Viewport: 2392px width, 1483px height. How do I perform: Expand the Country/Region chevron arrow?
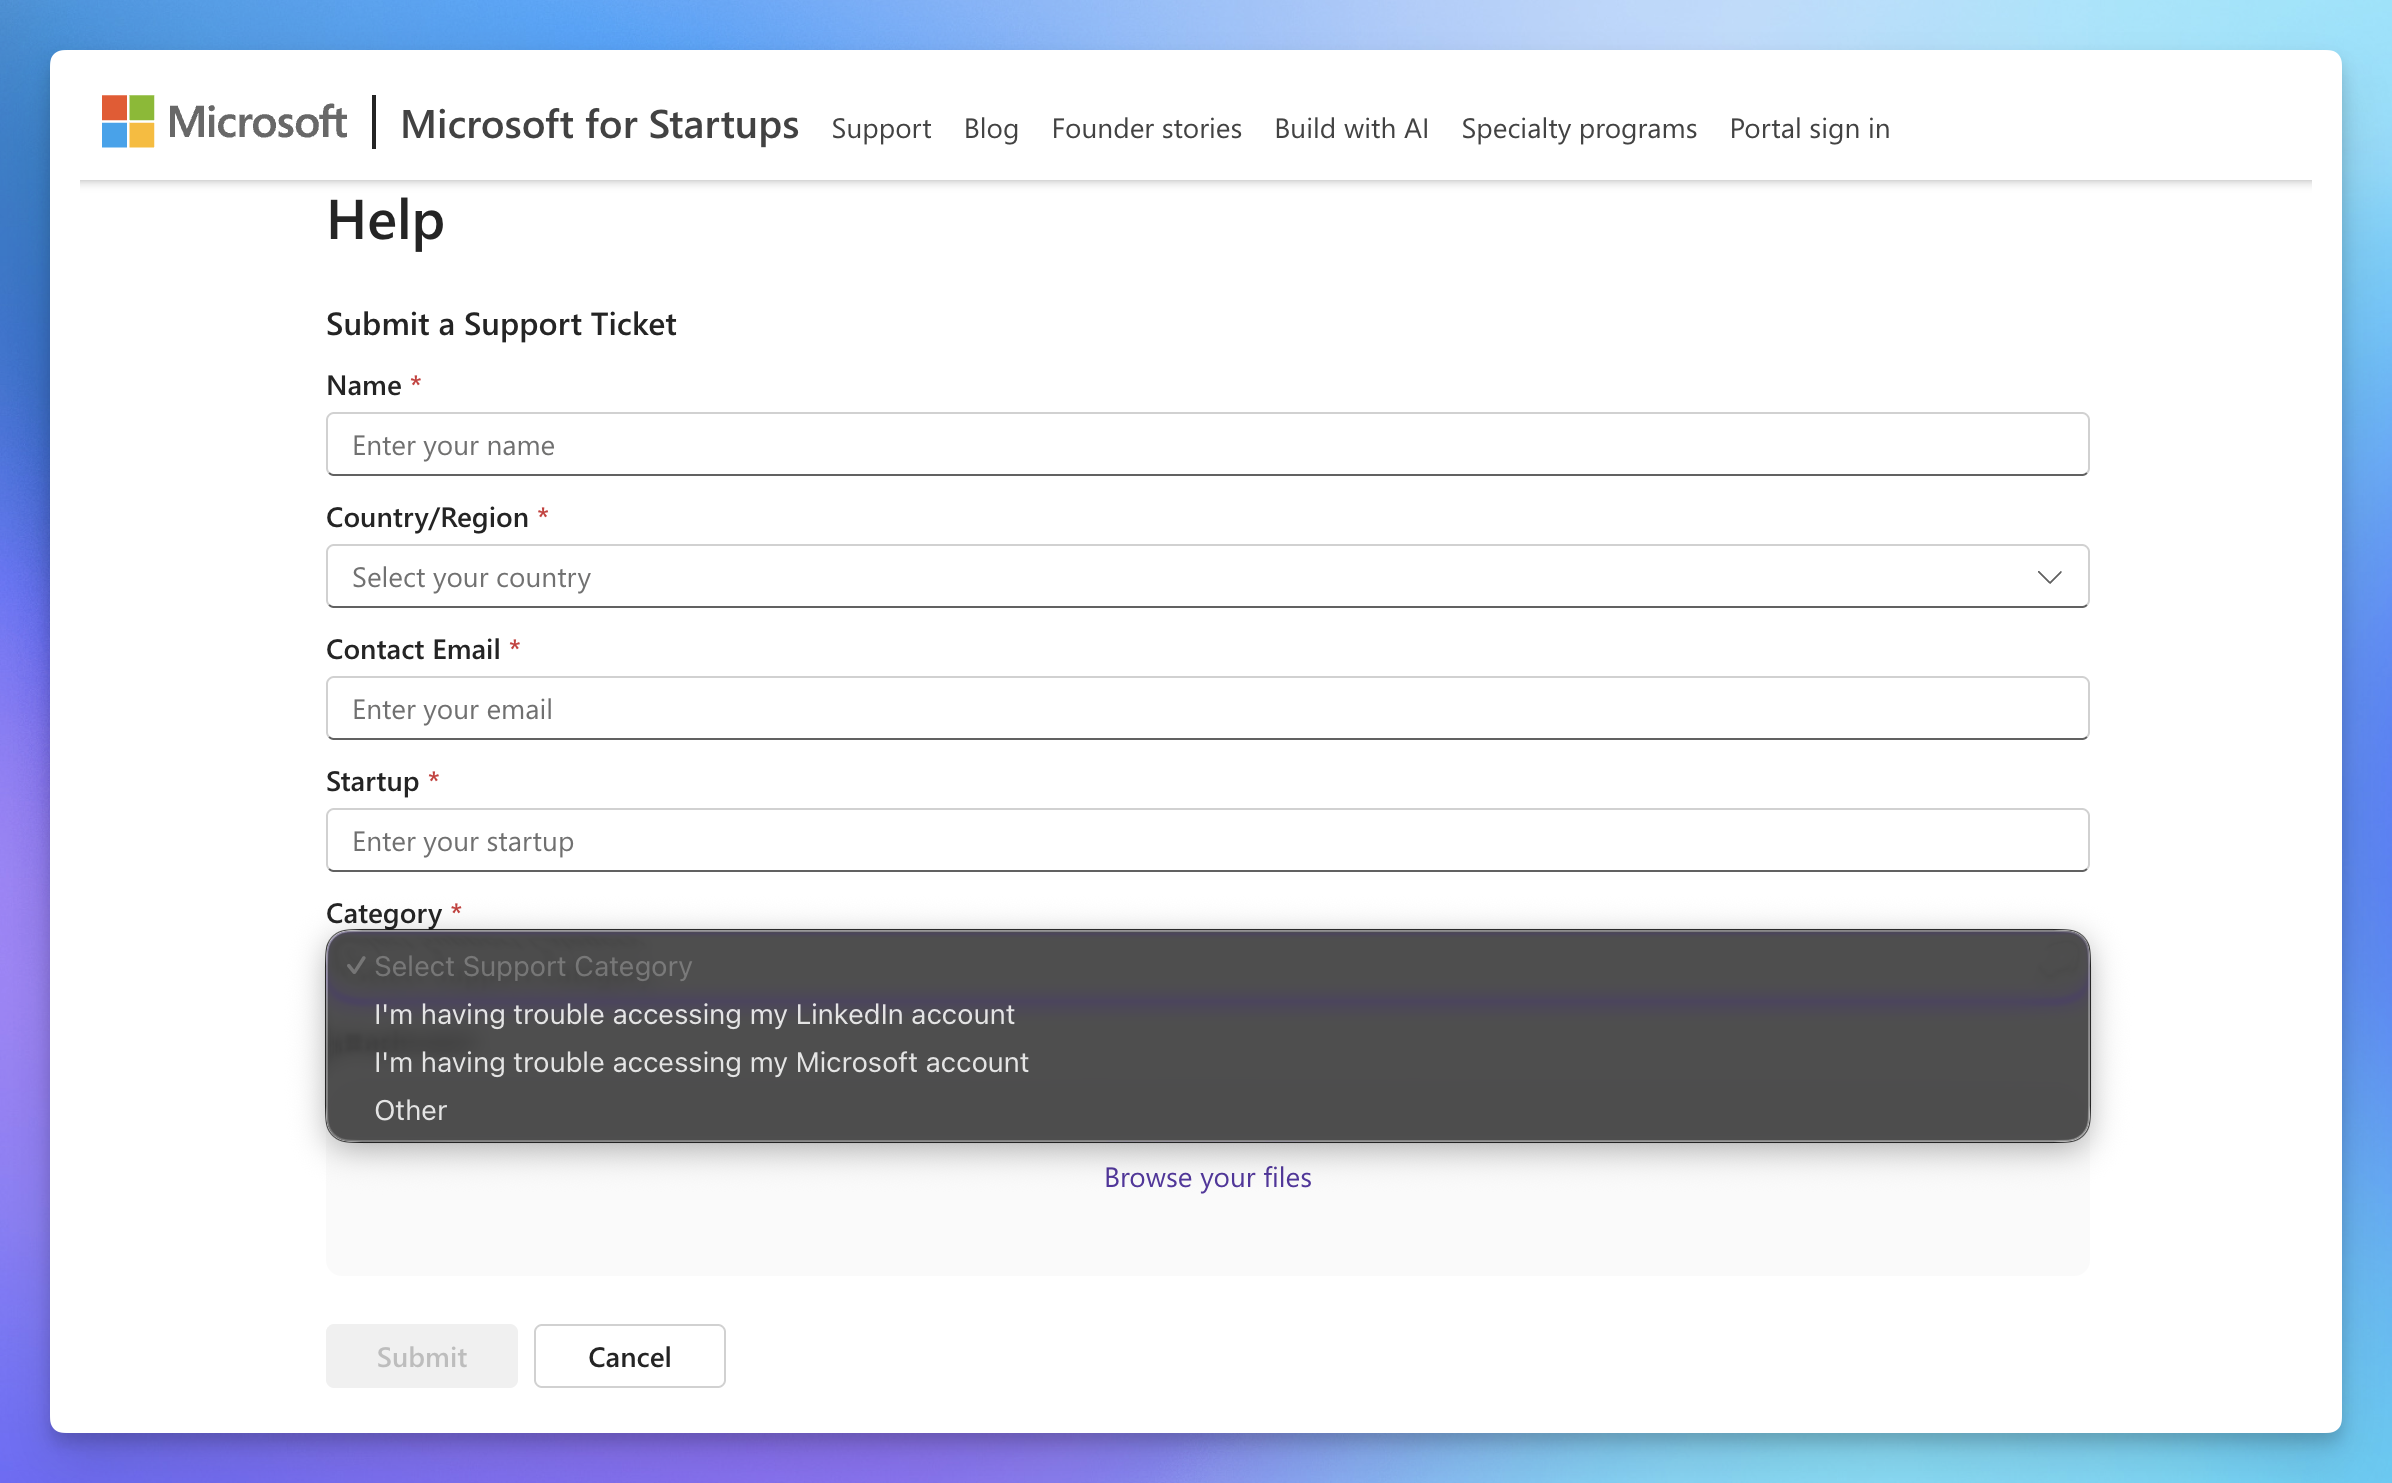pyautogui.click(x=2049, y=577)
